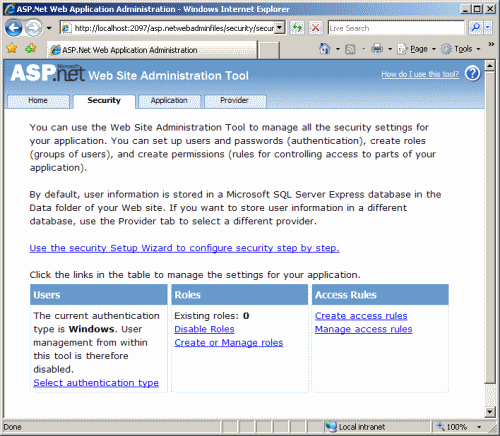This screenshot has height=436, width=500.
Task: Click Select authentication type link
Action: pyautogui.click(x=96, y=383)
